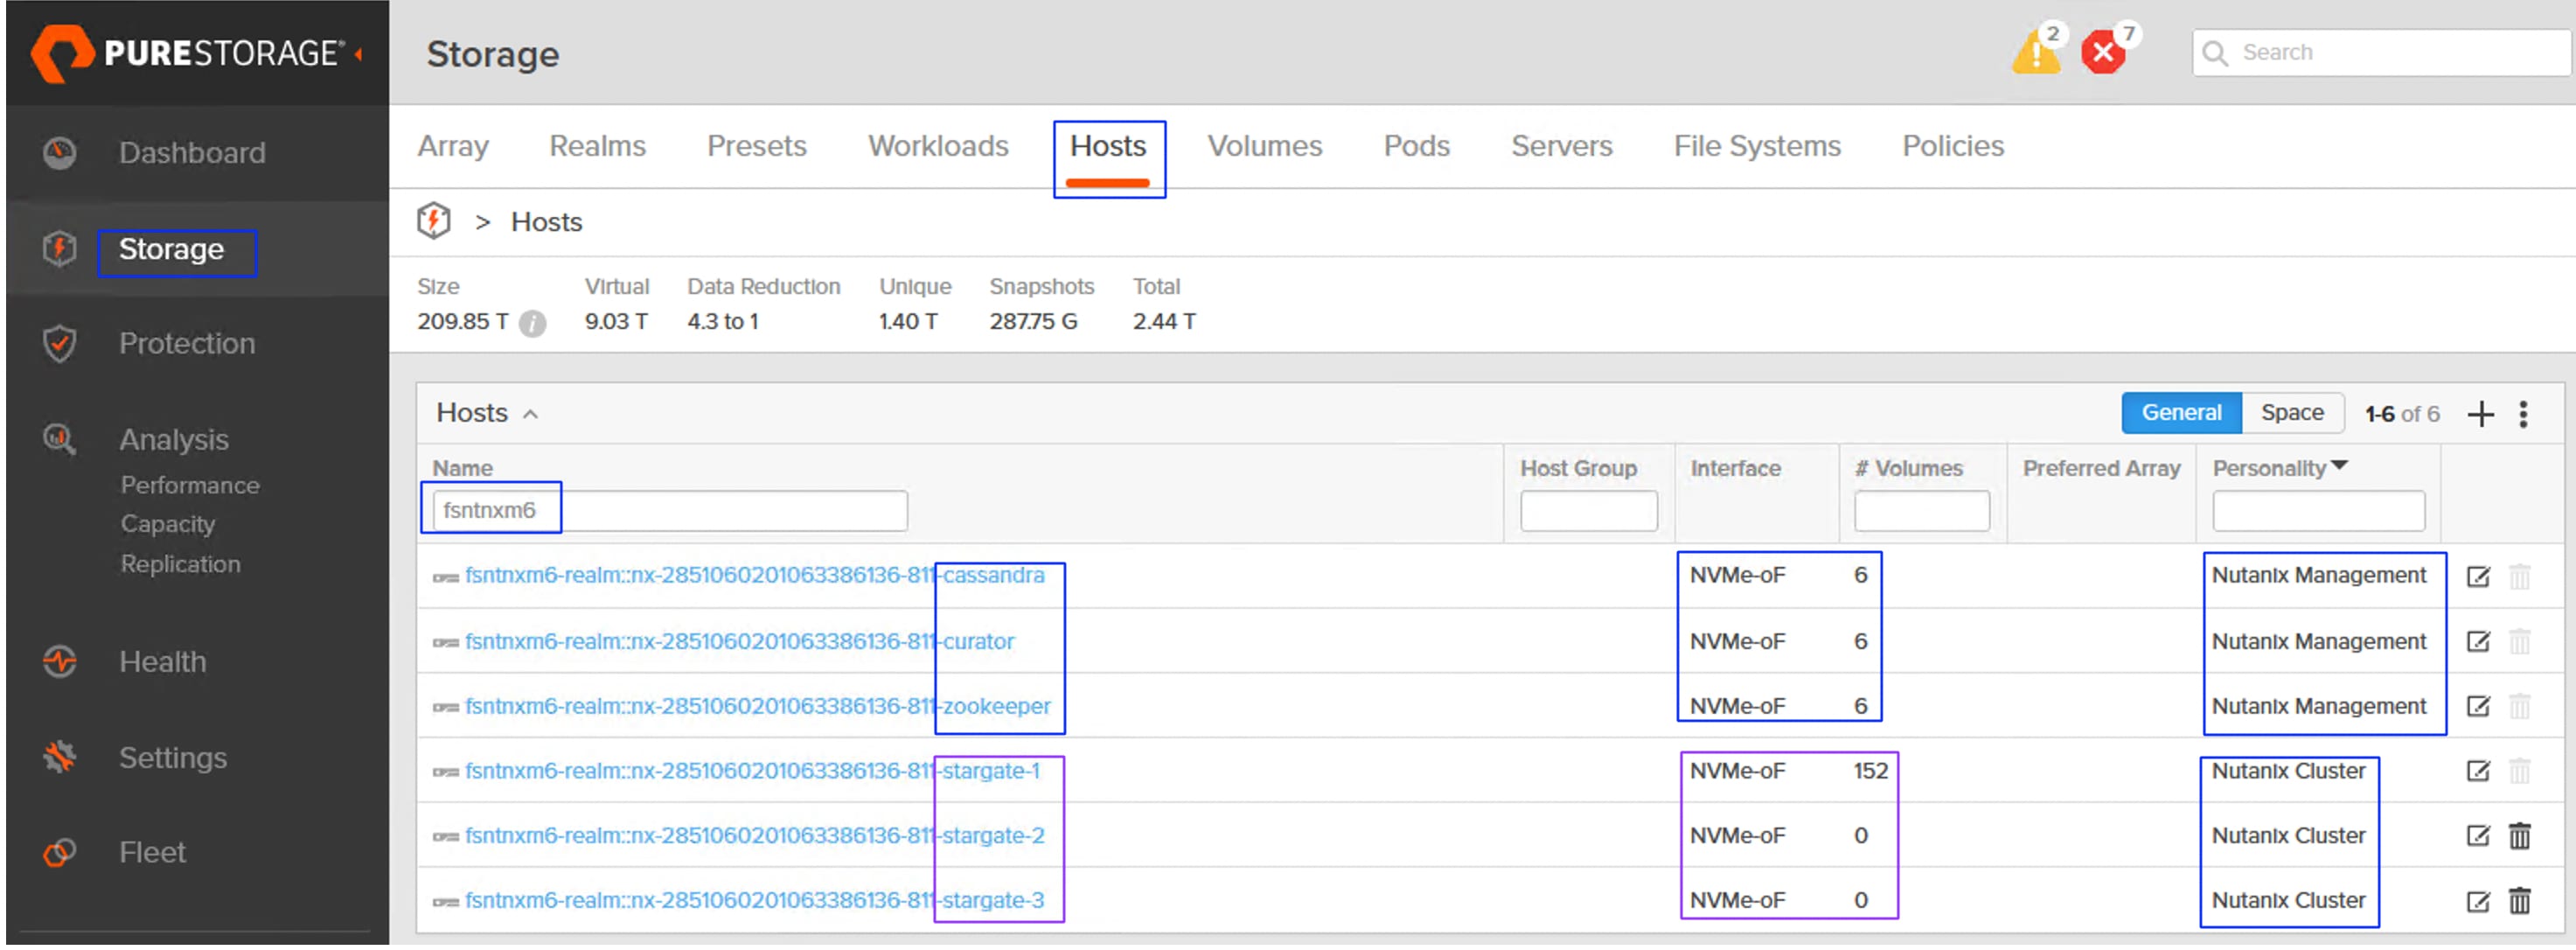View the yellow warning alerts badge
The height and width of the screenshot is (950, 2576).
click(x=2036, y=51)
